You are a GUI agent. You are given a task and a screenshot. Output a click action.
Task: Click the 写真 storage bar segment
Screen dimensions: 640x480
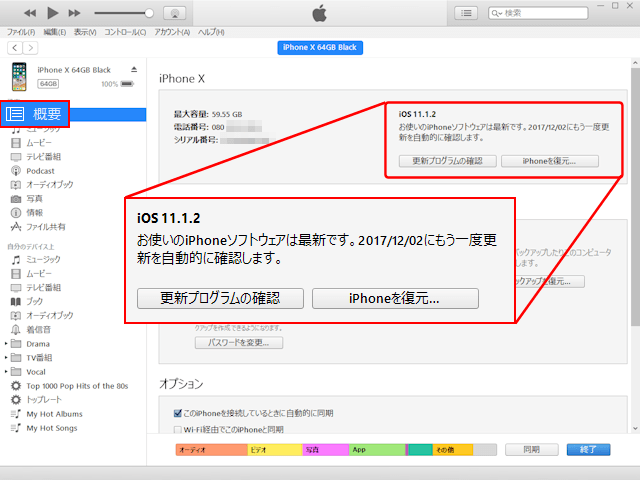(325, 450)
